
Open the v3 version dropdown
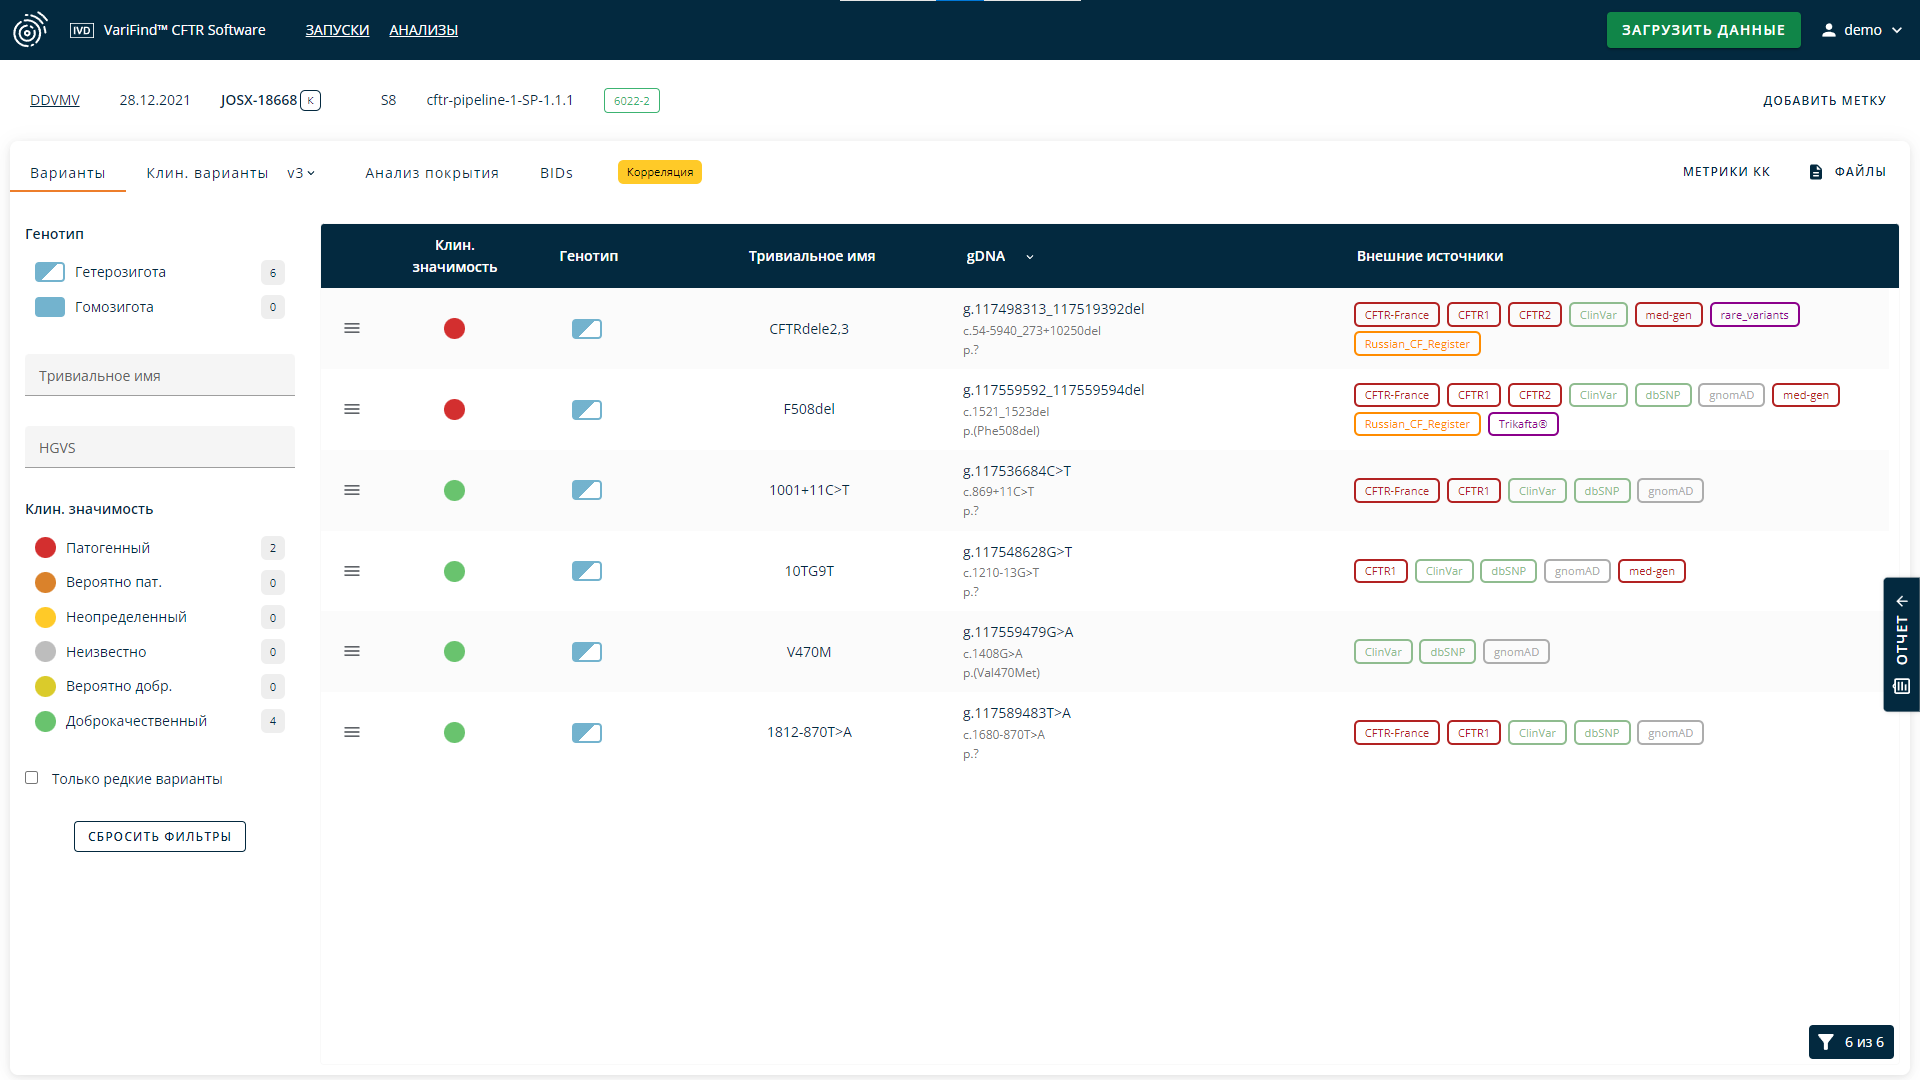point(301,173)
